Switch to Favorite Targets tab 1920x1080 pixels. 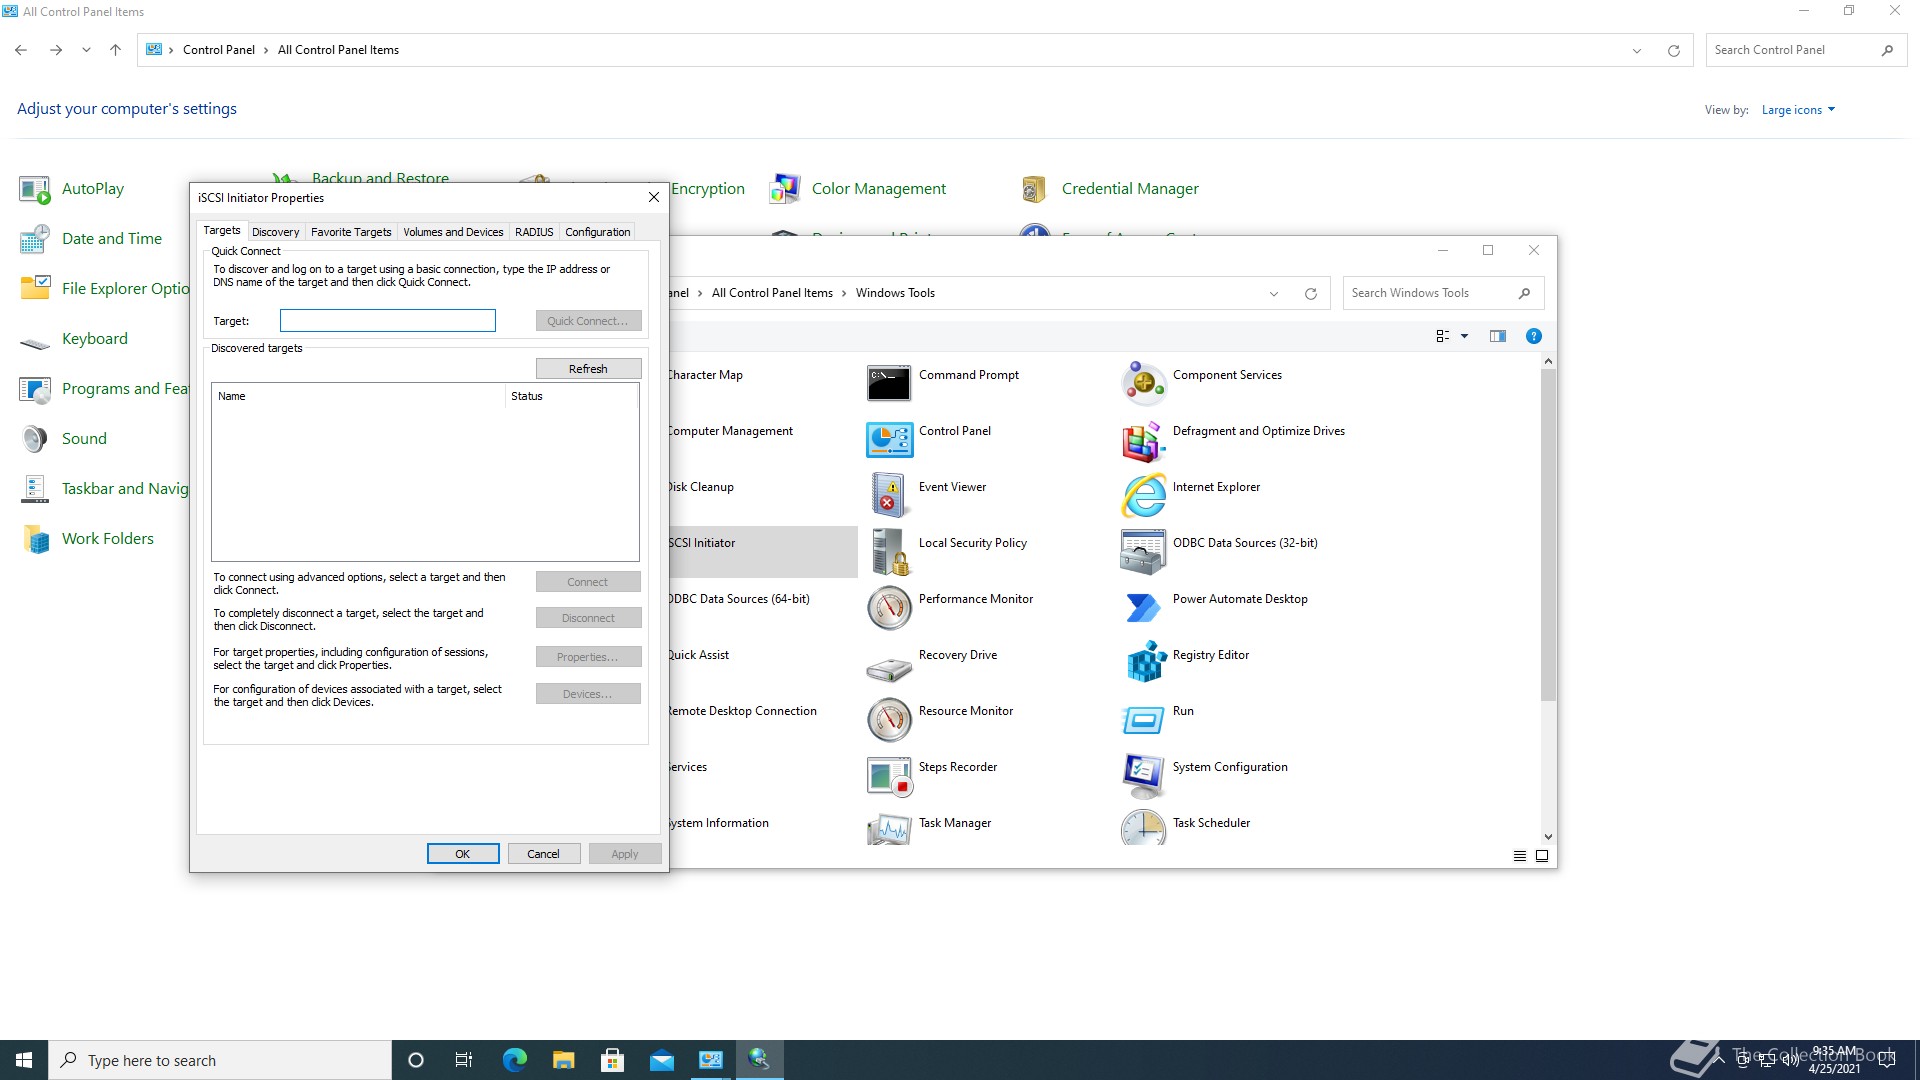(351, 232)
